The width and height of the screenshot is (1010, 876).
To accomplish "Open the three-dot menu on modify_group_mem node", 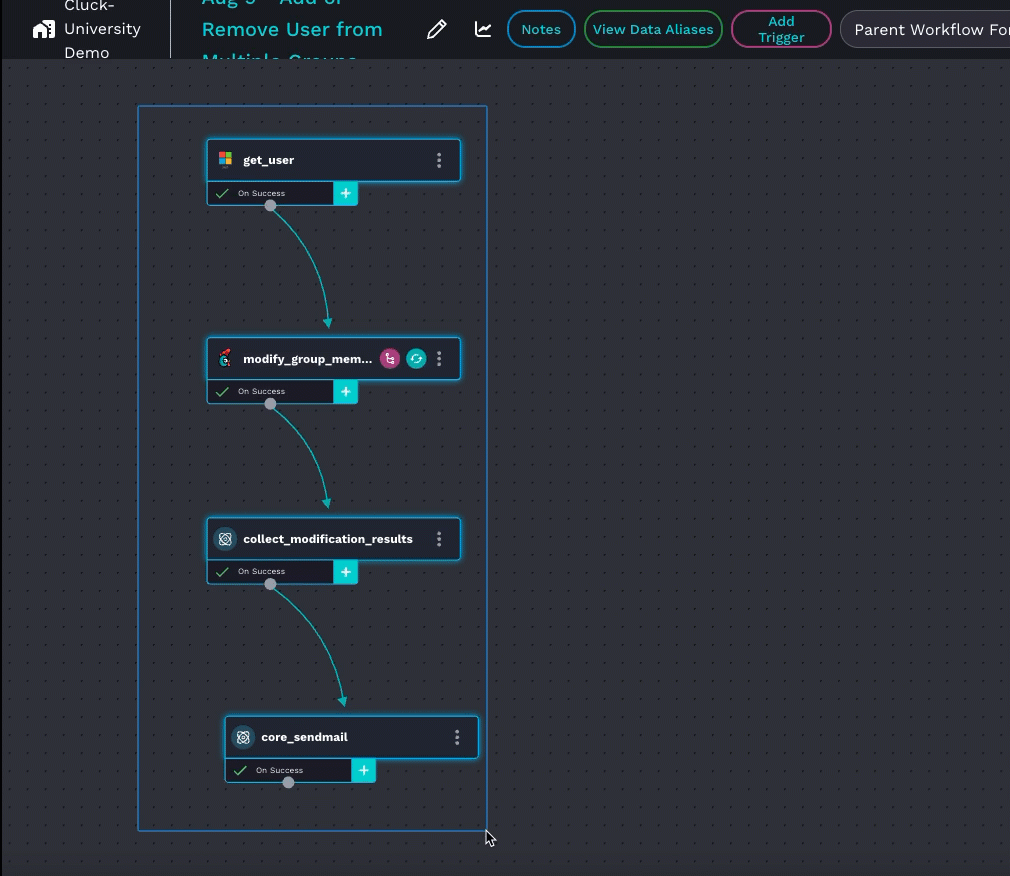I will 439,359.
